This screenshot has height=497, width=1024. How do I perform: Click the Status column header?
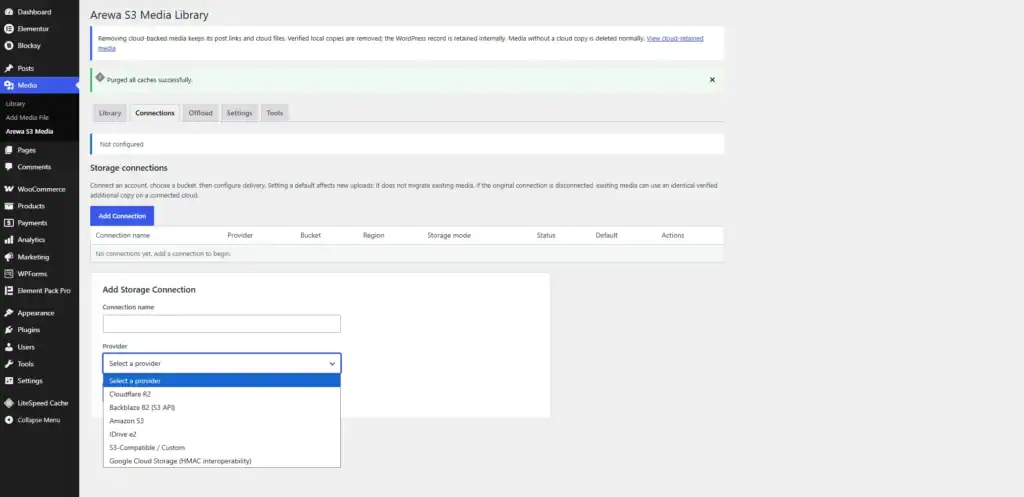[546, 235]
